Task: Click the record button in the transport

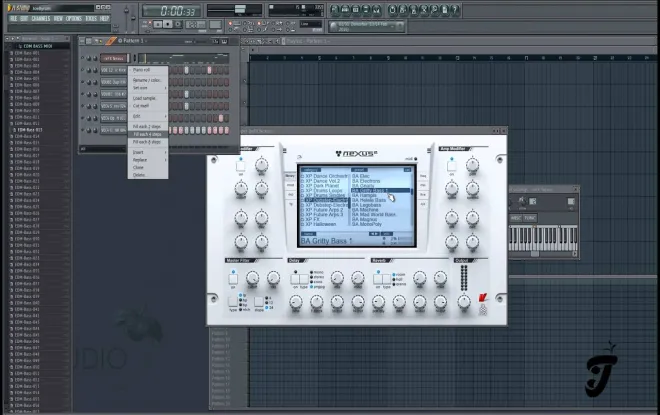Action: click(x=178, y=24)
